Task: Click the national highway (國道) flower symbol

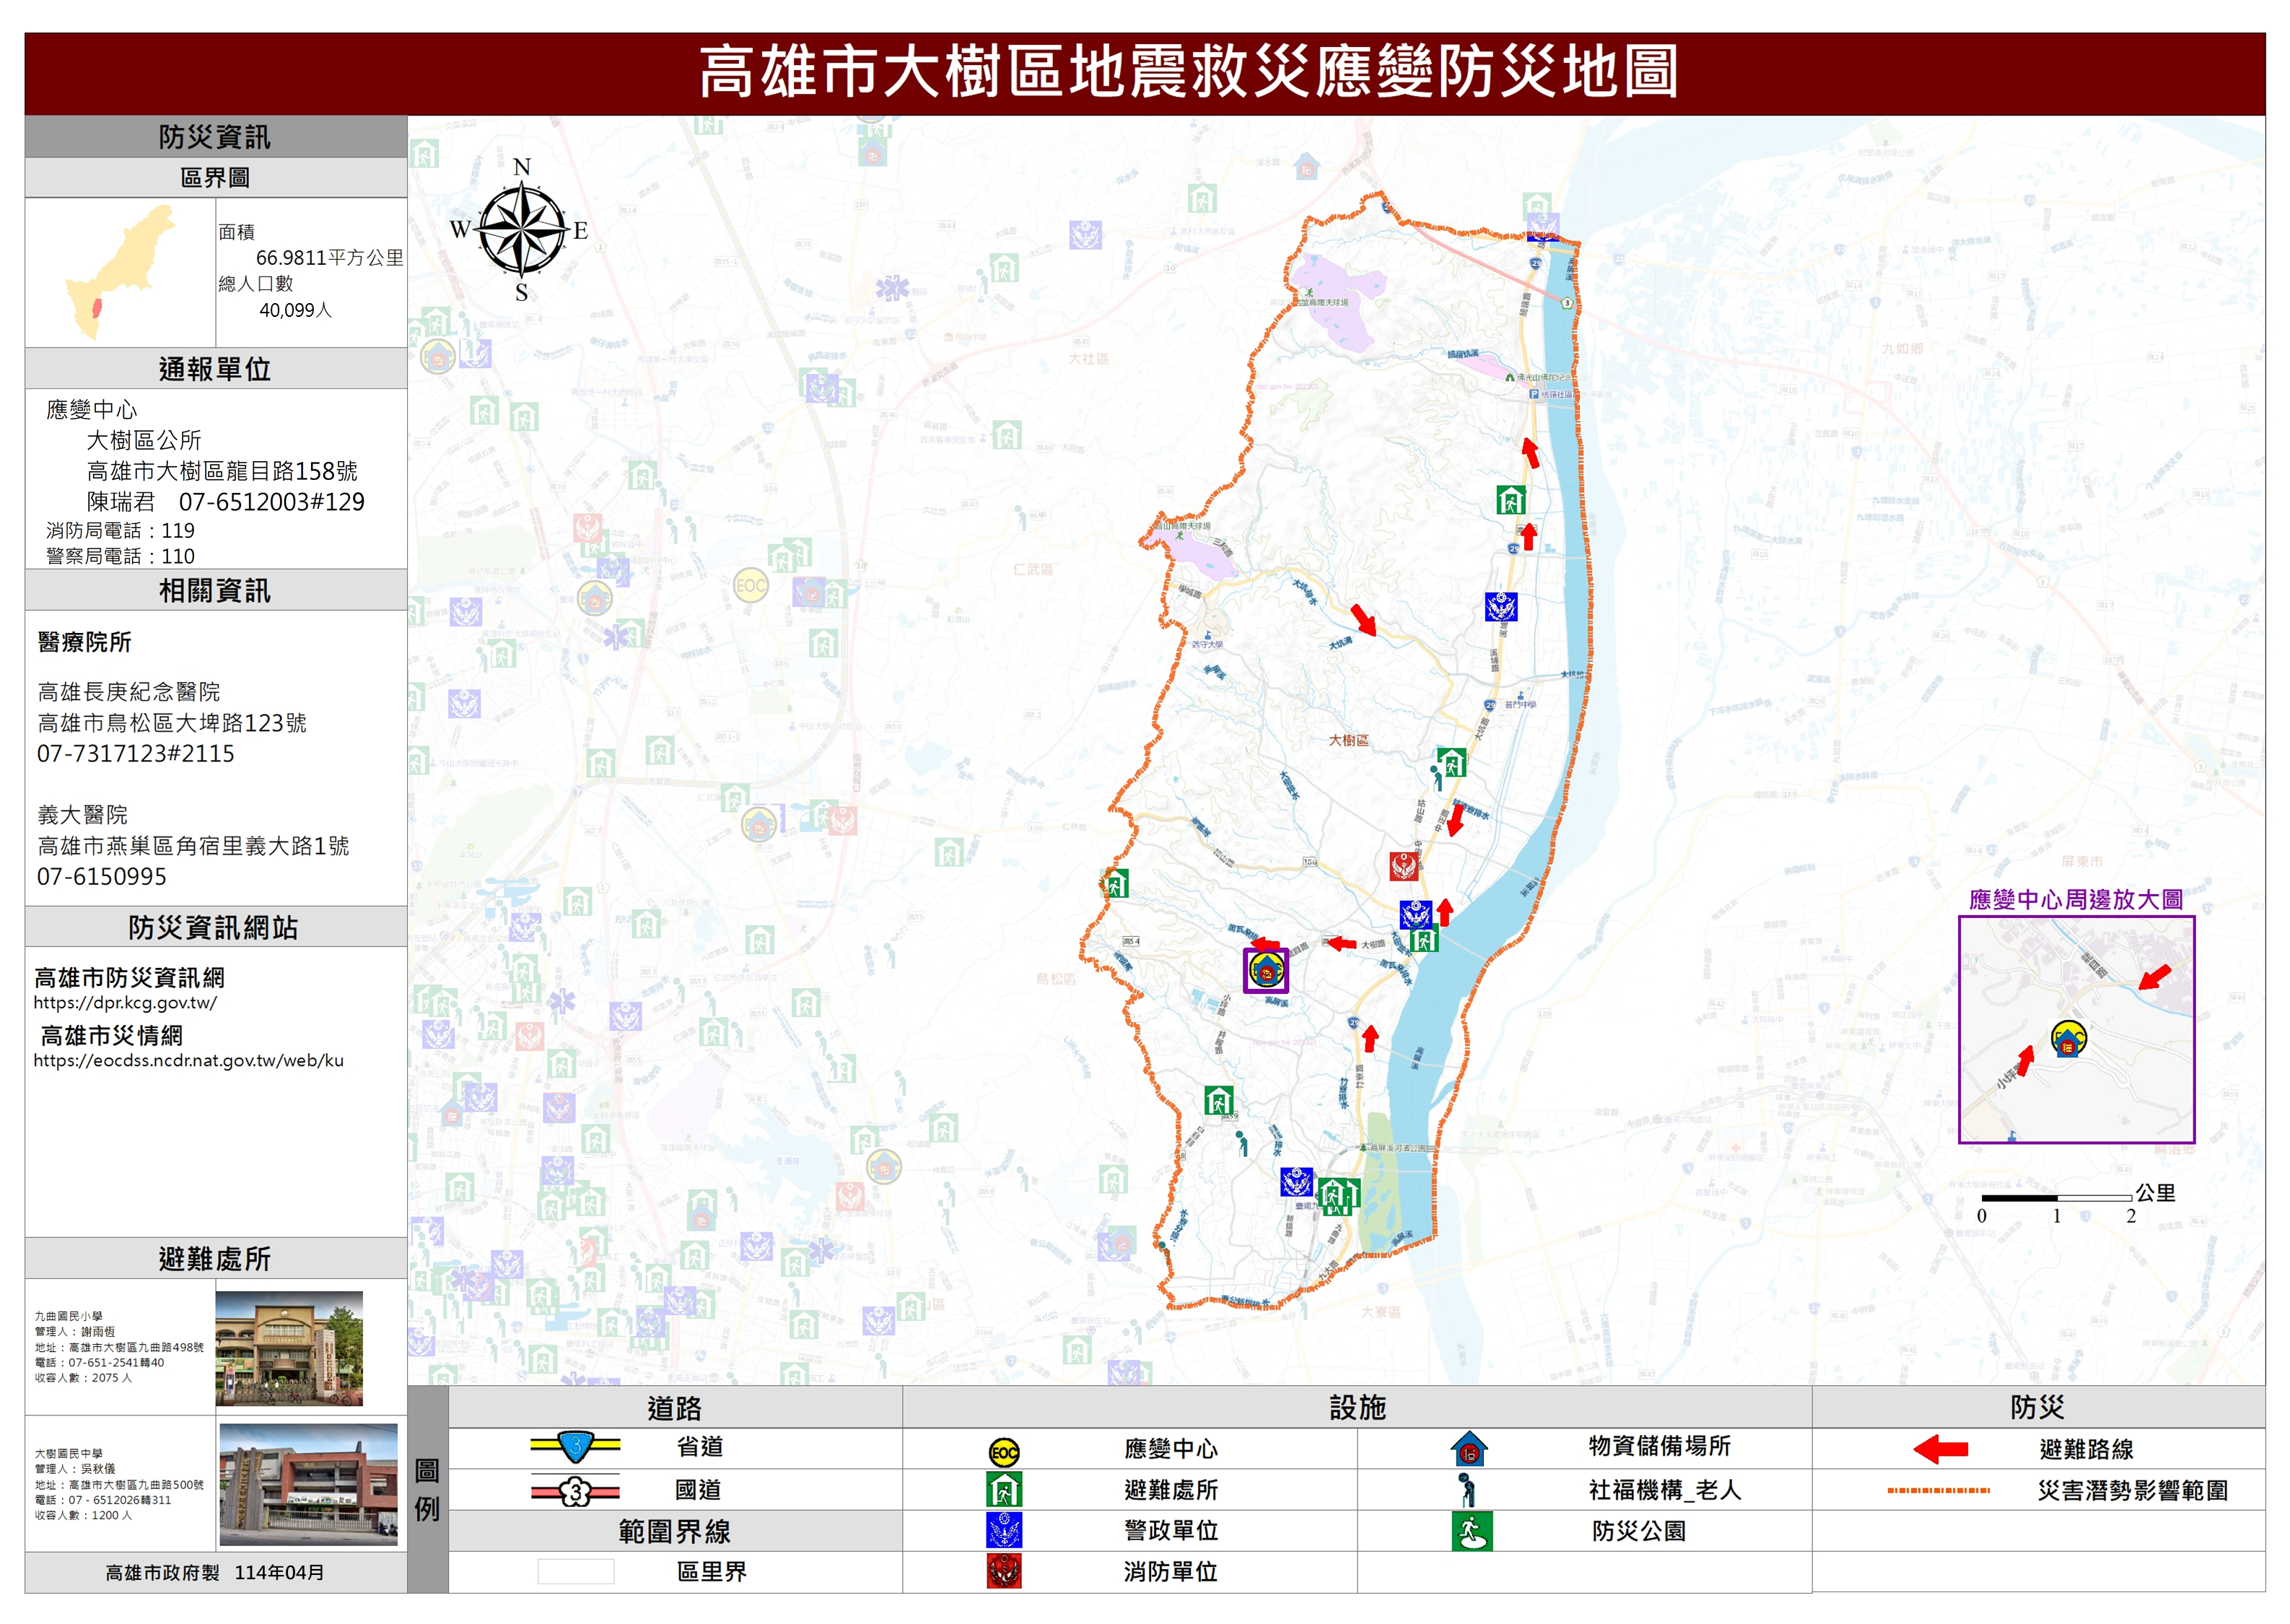Action: click(576, 1492)
